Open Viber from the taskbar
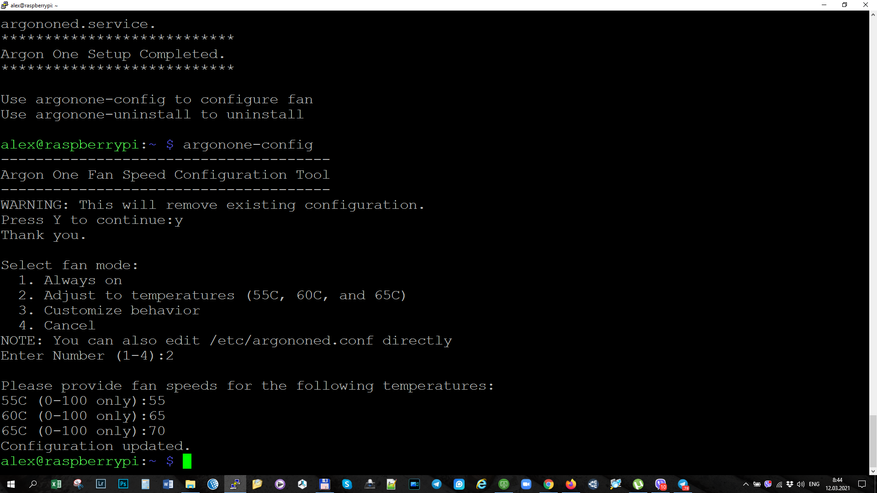Screen dimensions: 877x493 [661, 484]
